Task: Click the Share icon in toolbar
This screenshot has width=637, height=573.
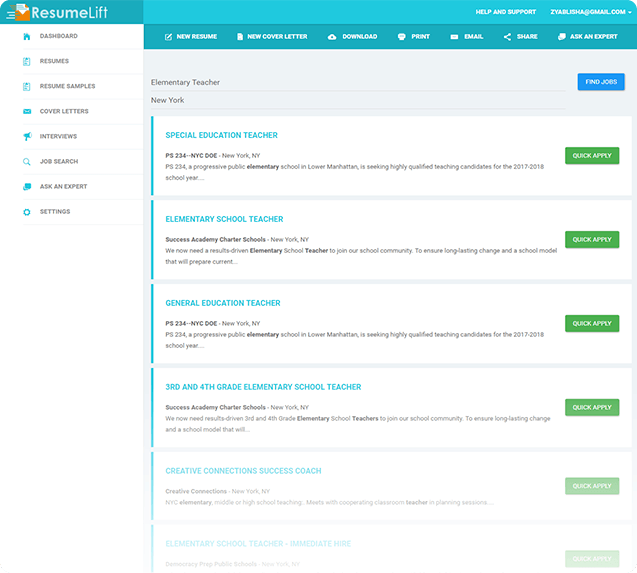Action: click(507, 37)
